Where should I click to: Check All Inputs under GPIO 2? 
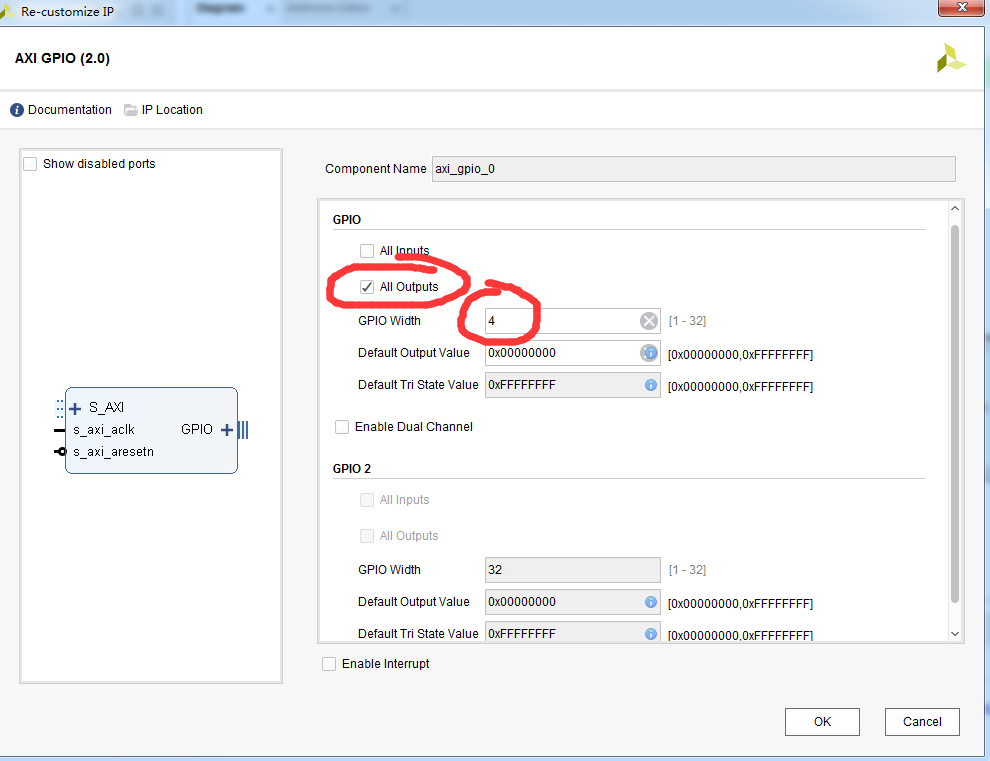[x=367, y=500]
